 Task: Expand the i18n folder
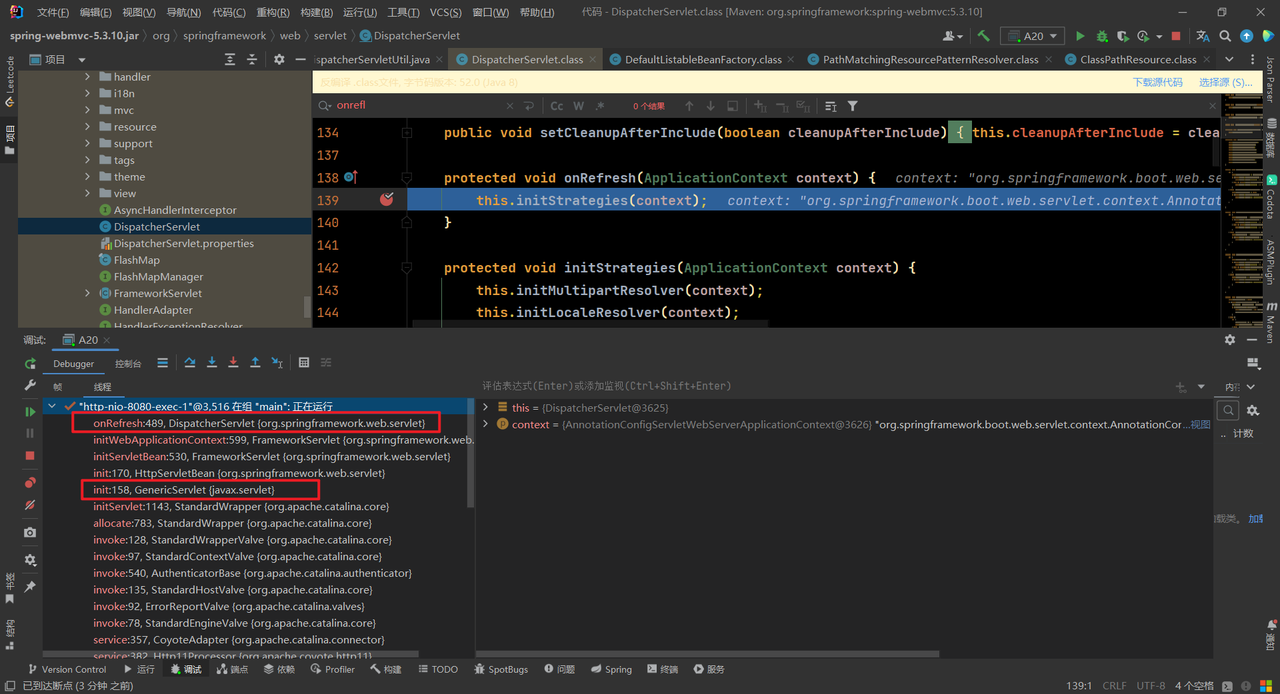pyautogui.click(x=87, y=93)
